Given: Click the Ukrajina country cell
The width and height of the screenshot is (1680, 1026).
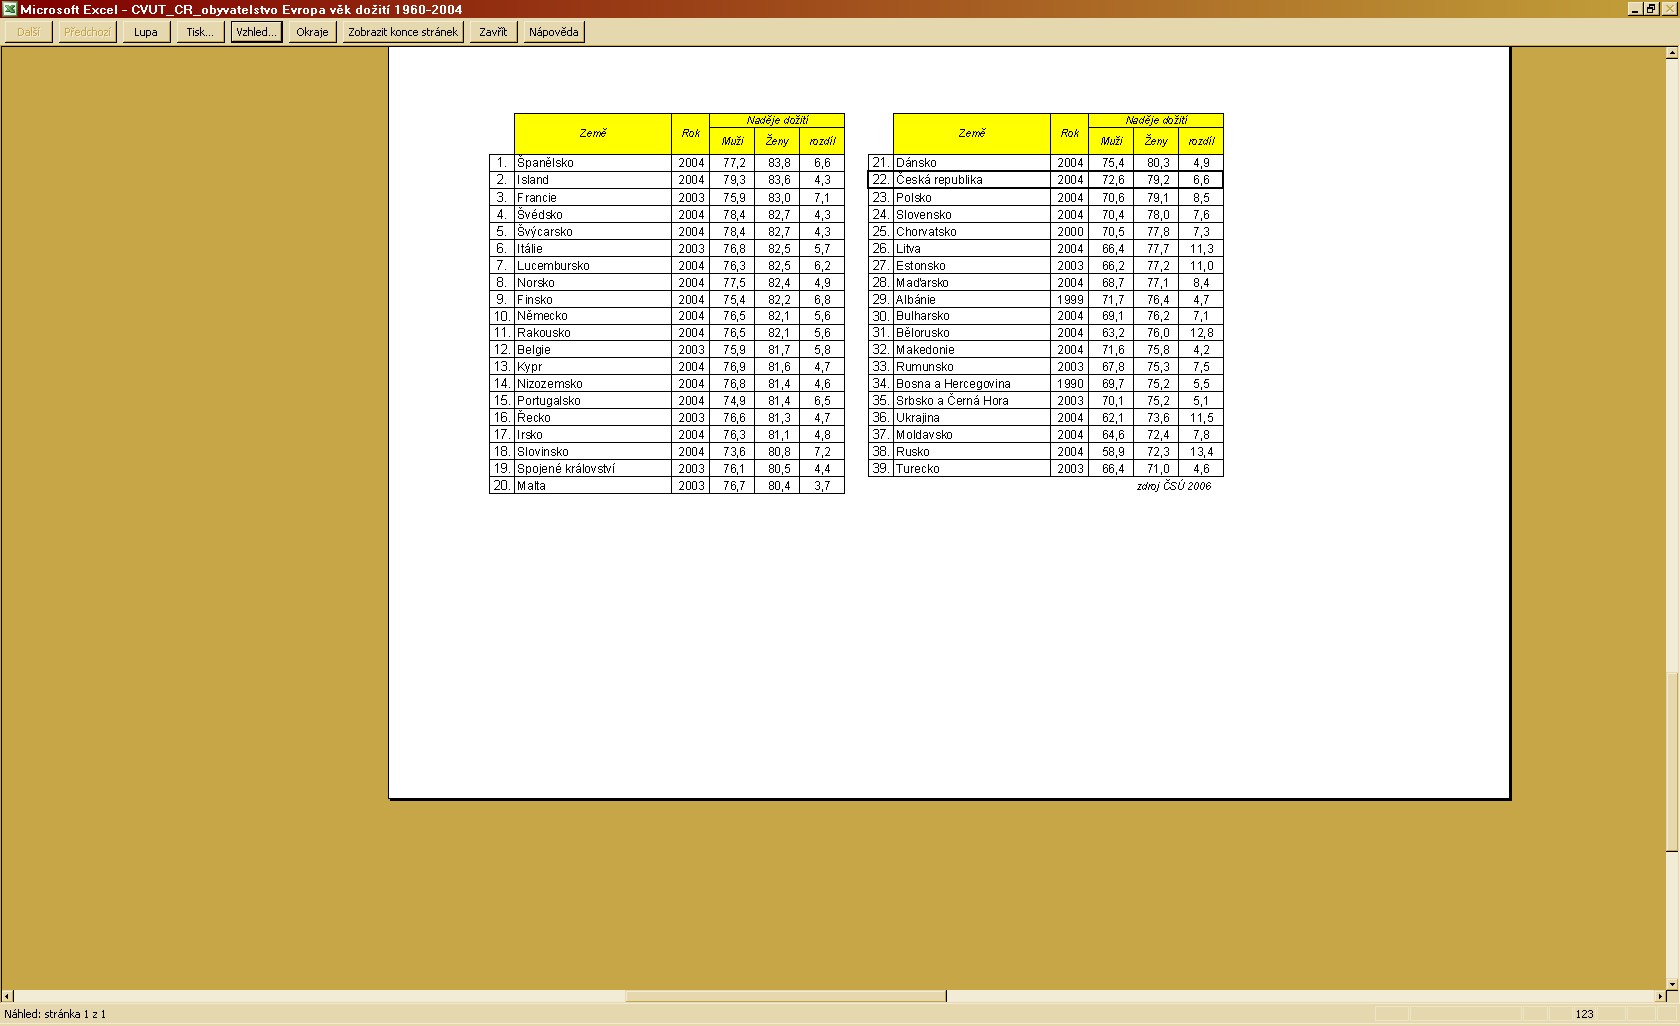Looking at the screenshot, I should [x=972, y=418].
